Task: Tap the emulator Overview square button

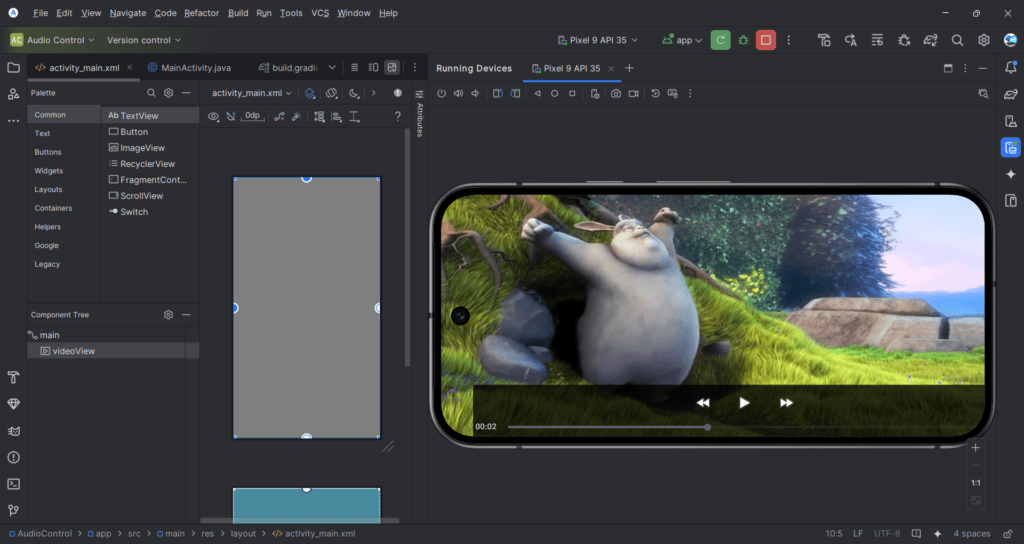Action: (572, 93)
